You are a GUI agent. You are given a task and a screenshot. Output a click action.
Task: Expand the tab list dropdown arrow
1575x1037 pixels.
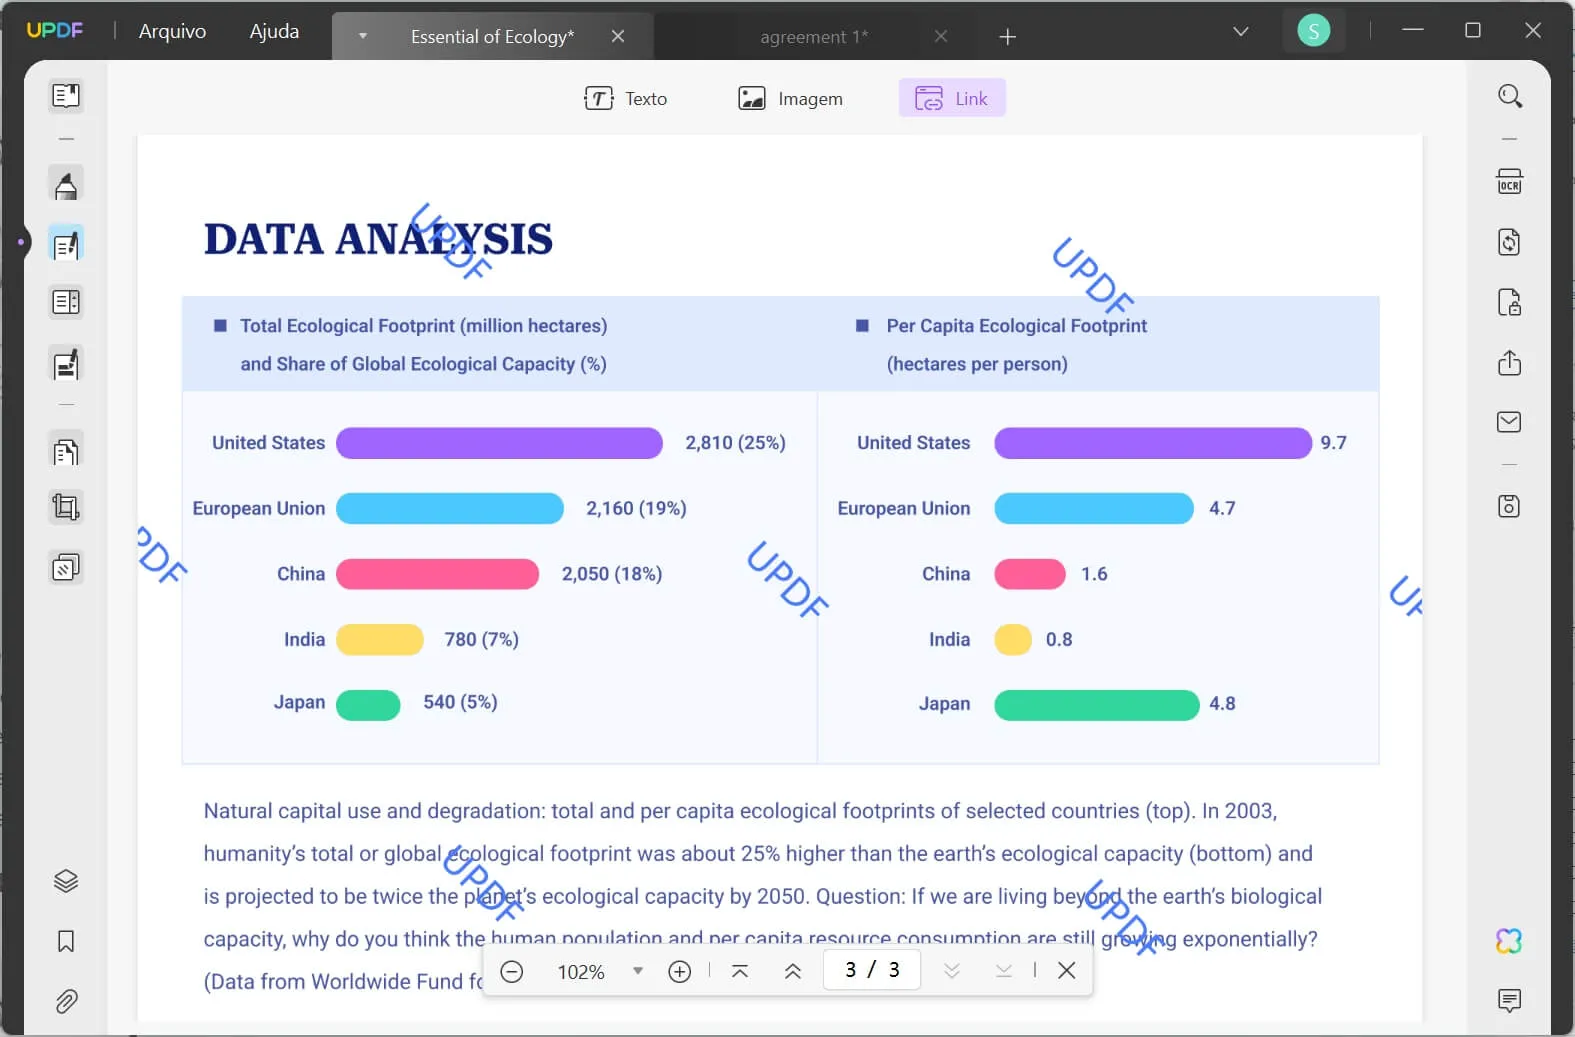[x=1241, y=32]
